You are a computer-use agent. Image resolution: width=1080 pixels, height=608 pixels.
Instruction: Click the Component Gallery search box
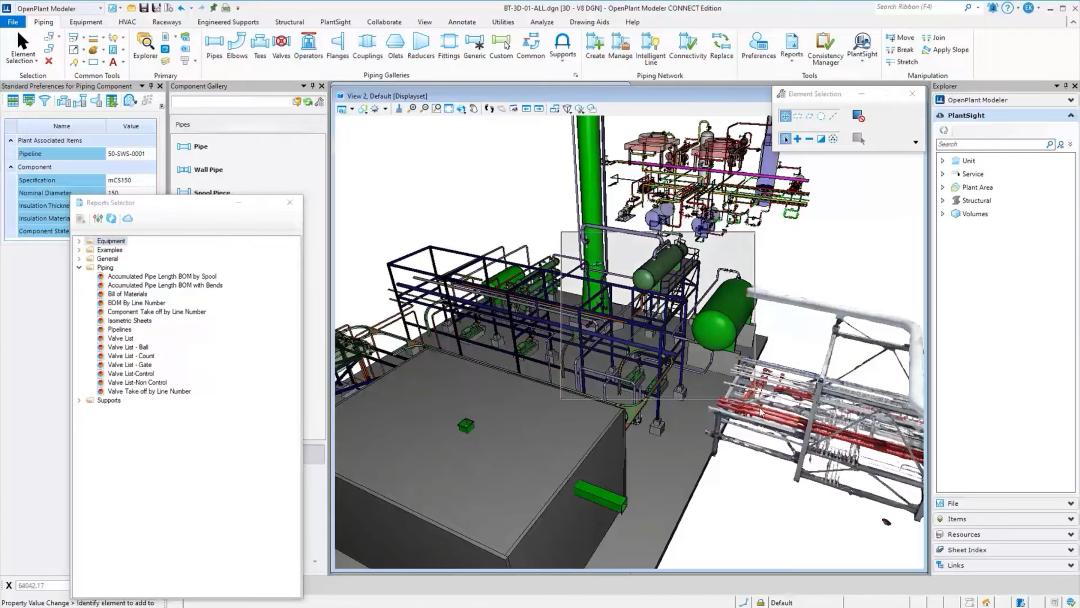230,102
